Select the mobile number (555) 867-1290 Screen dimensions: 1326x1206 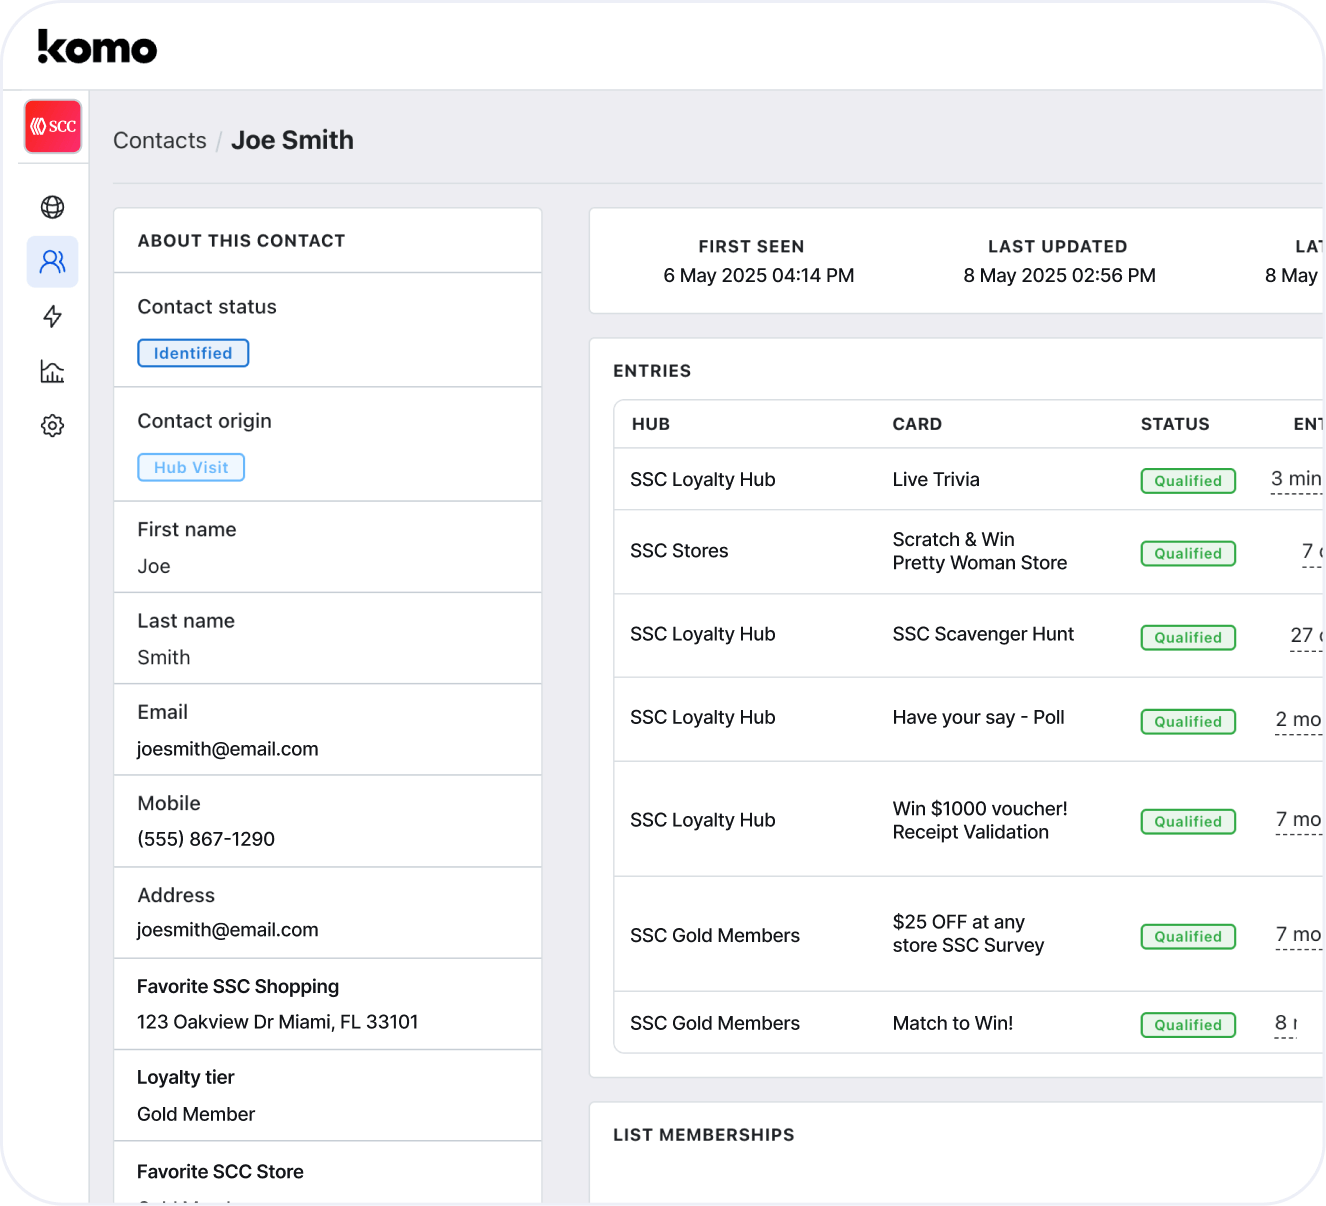pyautogui.click(x=206, y=839)
